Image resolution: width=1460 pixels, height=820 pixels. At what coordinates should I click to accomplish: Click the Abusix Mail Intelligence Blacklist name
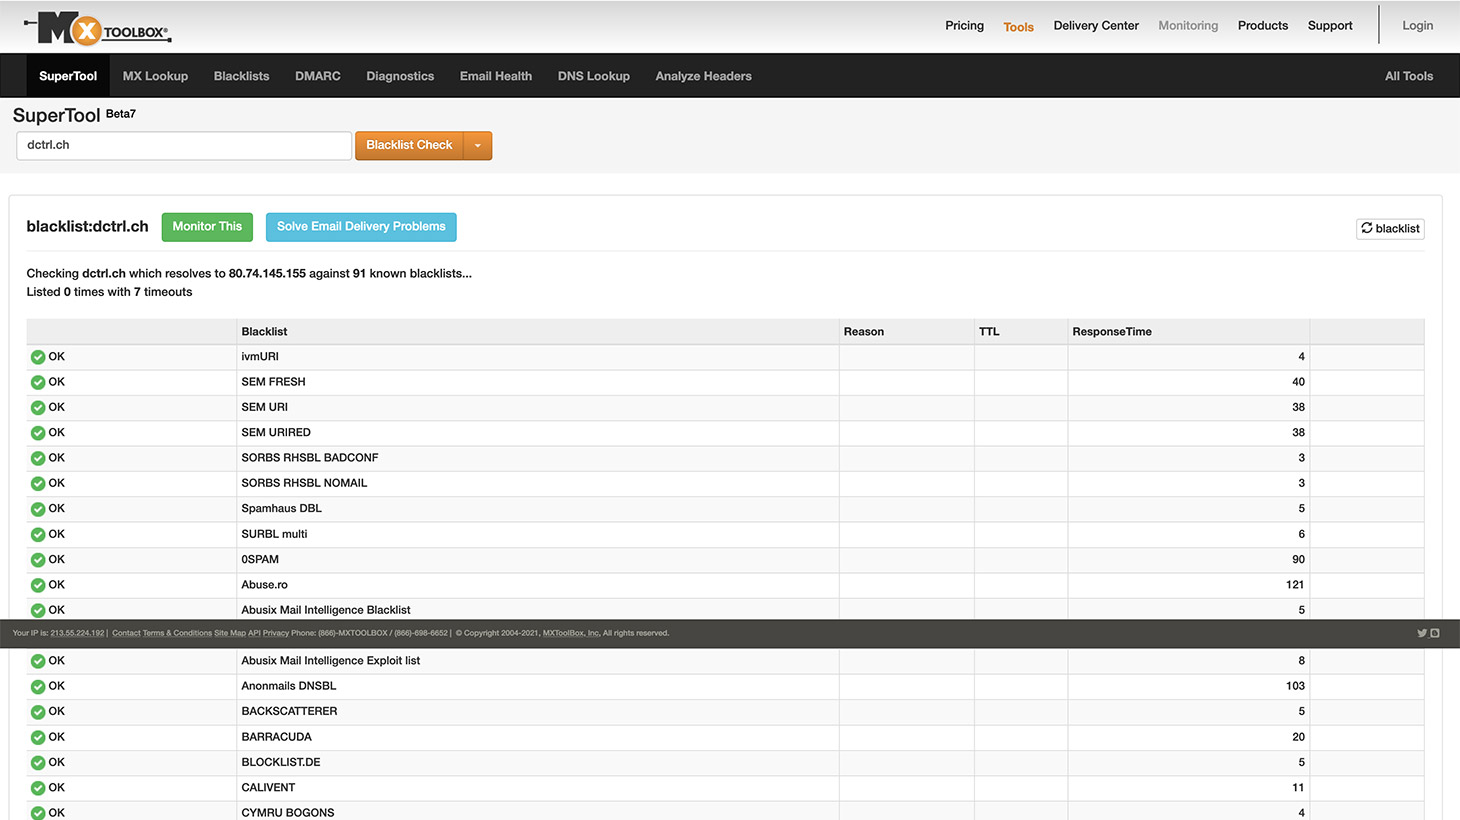click(x=326, y=610)
